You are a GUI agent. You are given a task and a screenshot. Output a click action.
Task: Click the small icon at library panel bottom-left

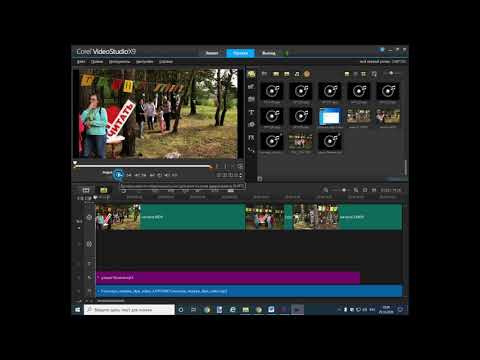pos(260,179)
